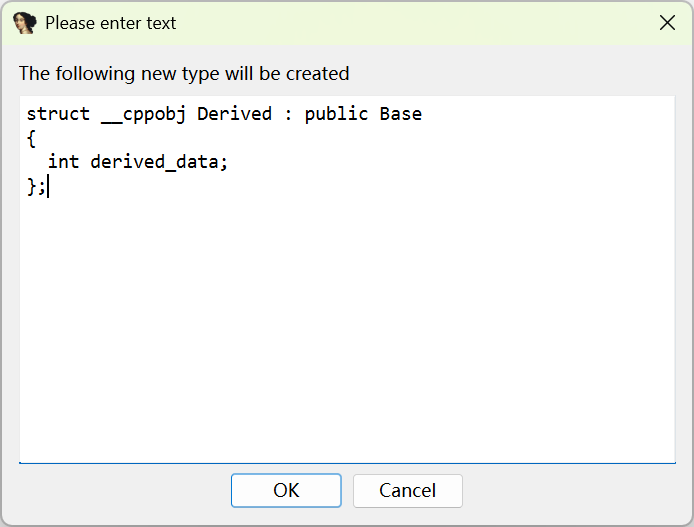Click the colon between Derived and public
This screenshot has height=527, width=694.
(x=288, y=114)
